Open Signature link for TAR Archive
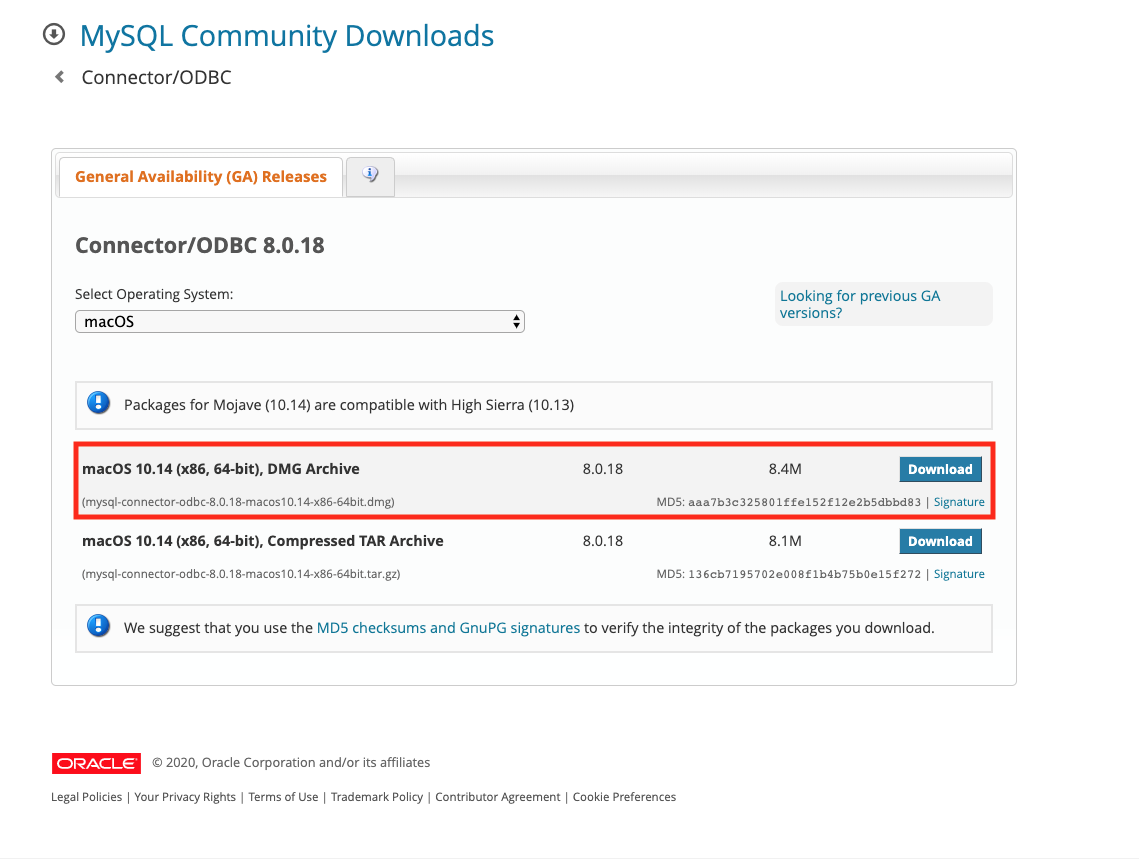Screen dimensions: 1139x859 [959, 574]
